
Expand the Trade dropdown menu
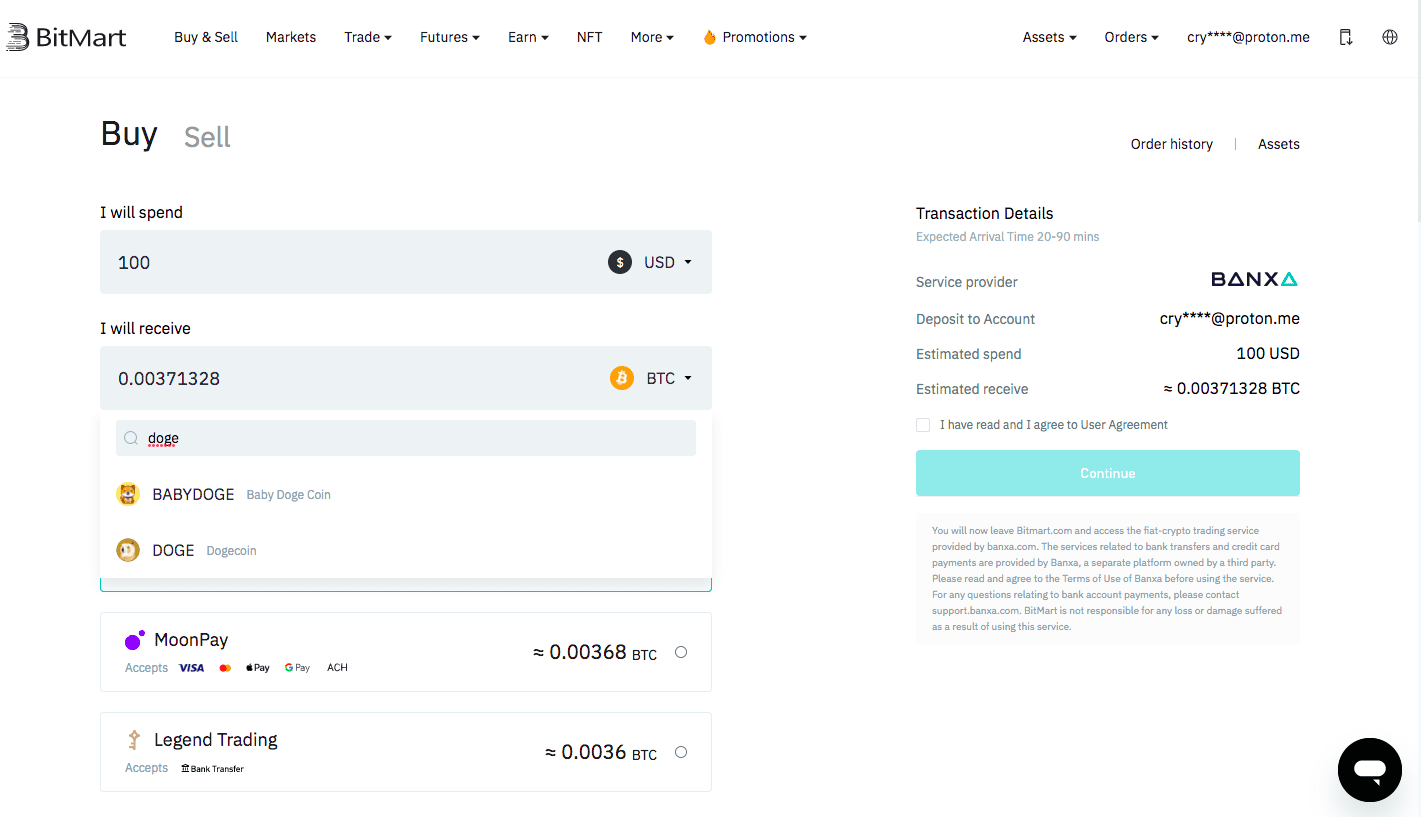368,37
